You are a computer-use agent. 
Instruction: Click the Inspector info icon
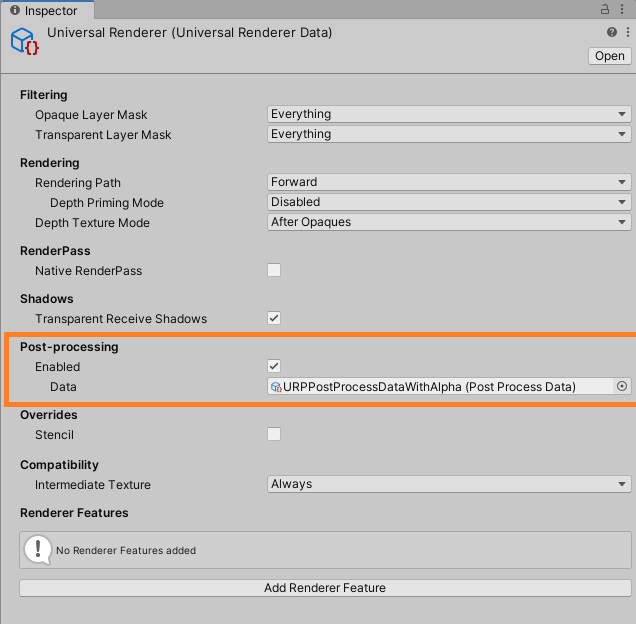coord(15,10)
